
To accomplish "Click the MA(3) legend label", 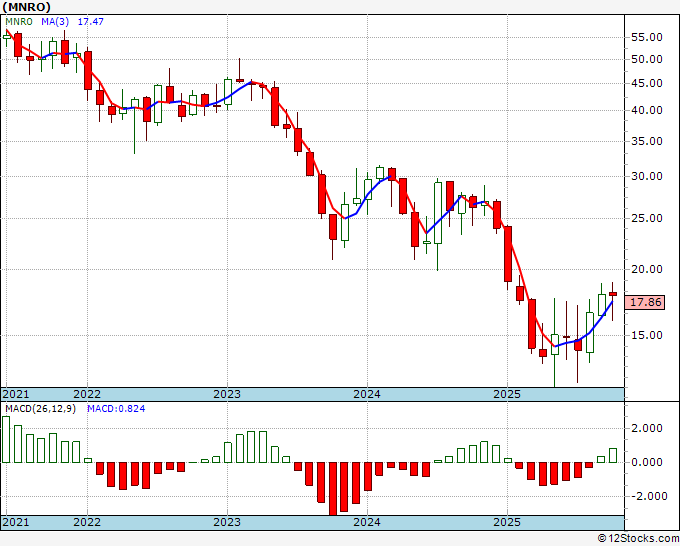I will 55,21.
